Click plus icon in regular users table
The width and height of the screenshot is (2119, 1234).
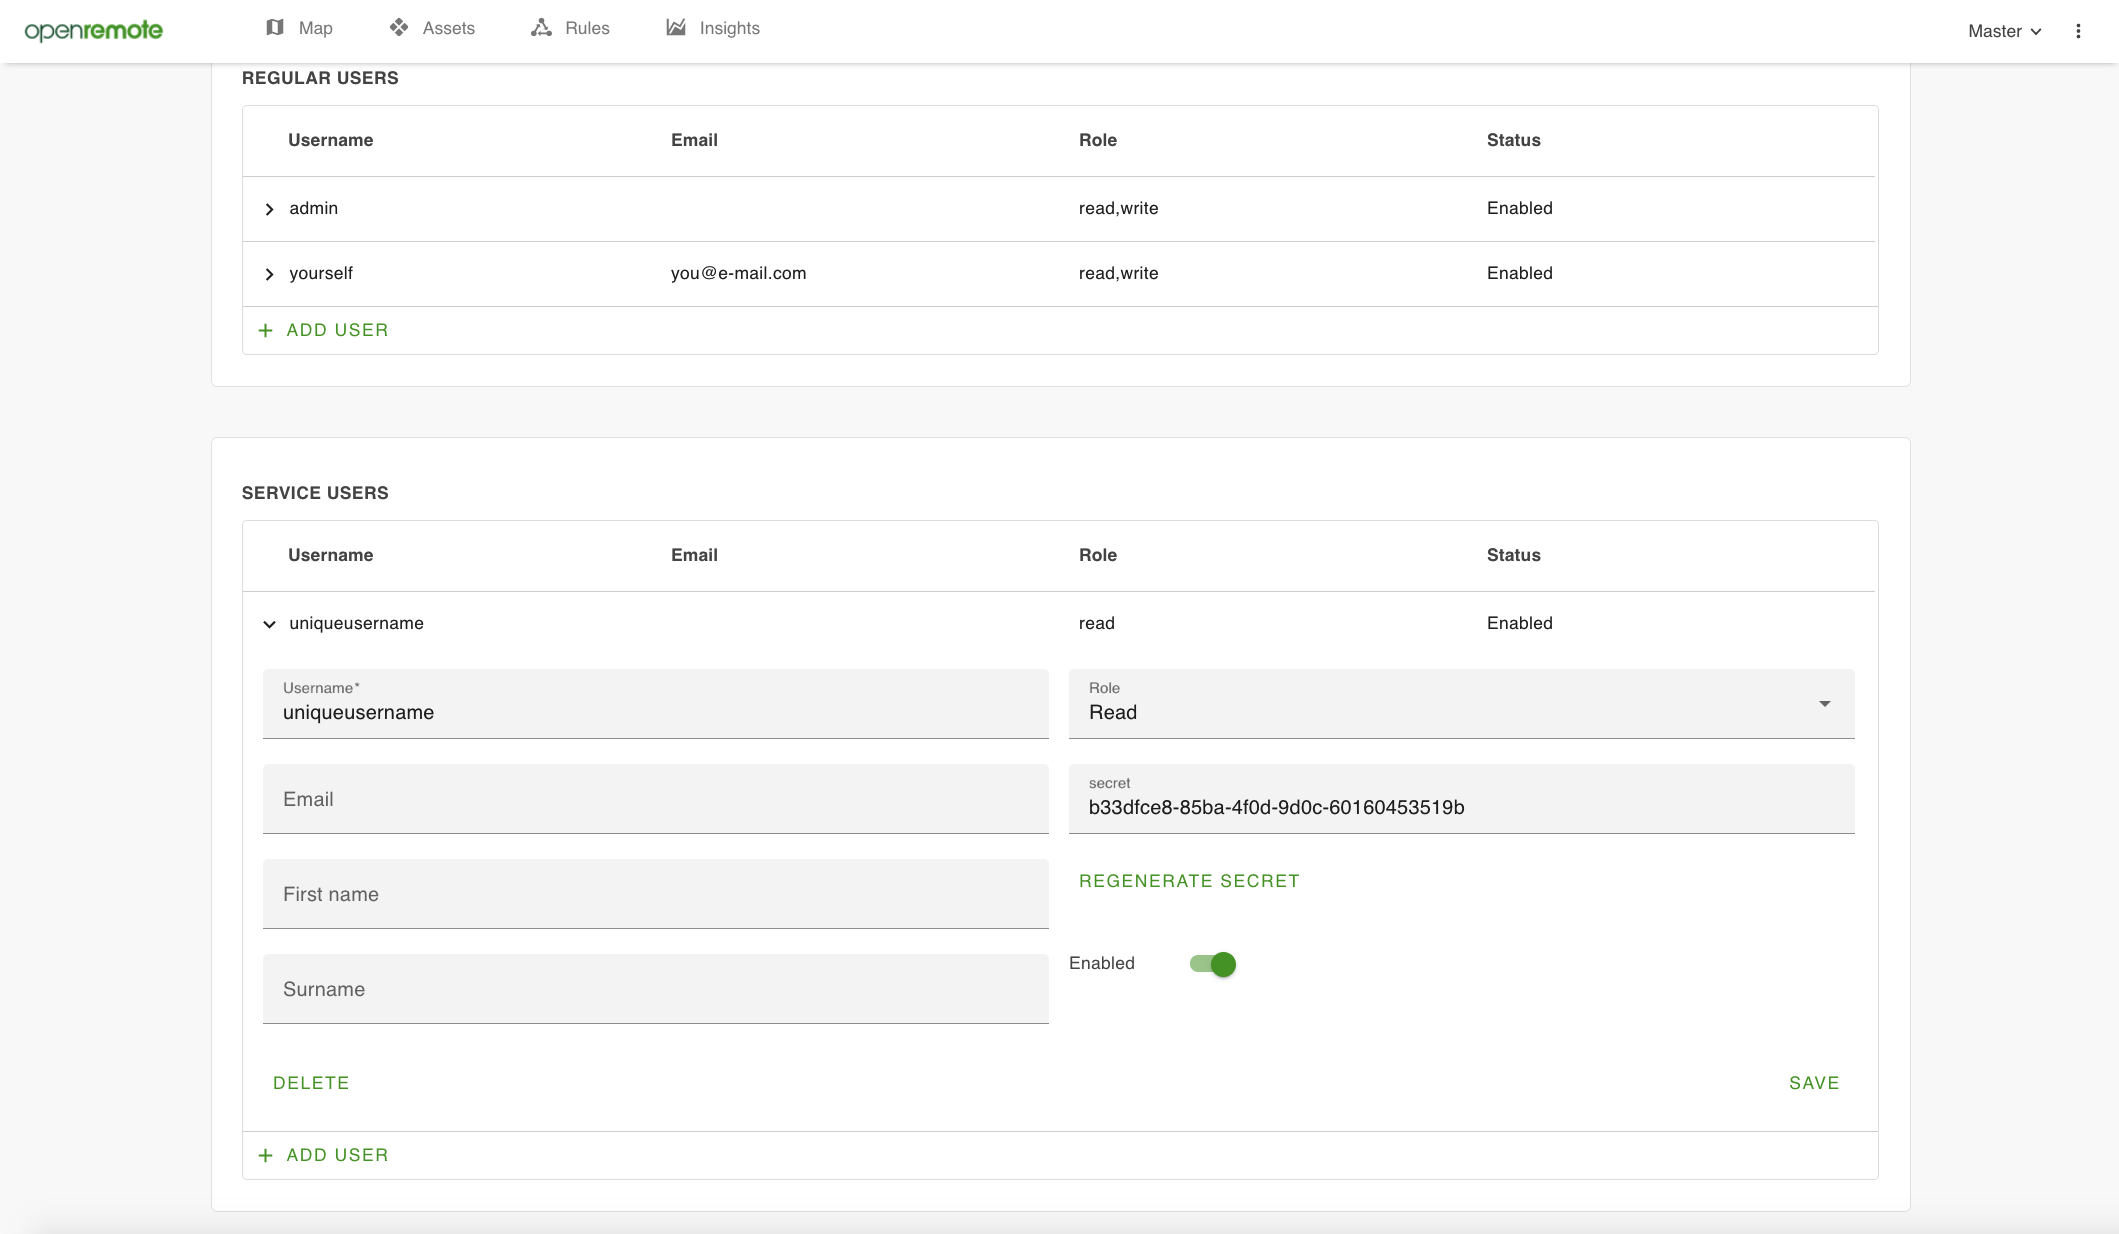tap(265, 330)
